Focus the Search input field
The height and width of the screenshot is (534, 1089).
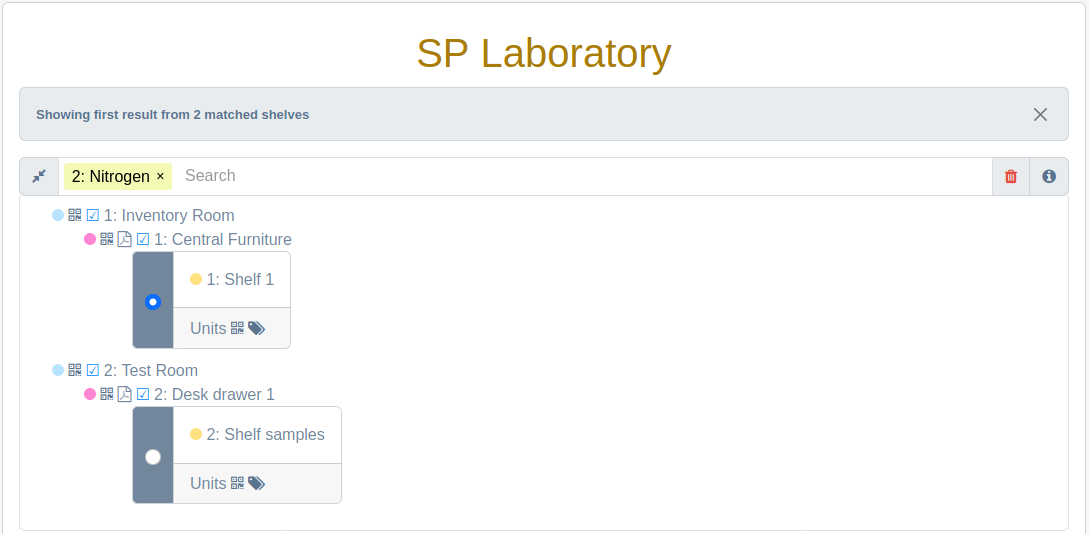point(583,176)
